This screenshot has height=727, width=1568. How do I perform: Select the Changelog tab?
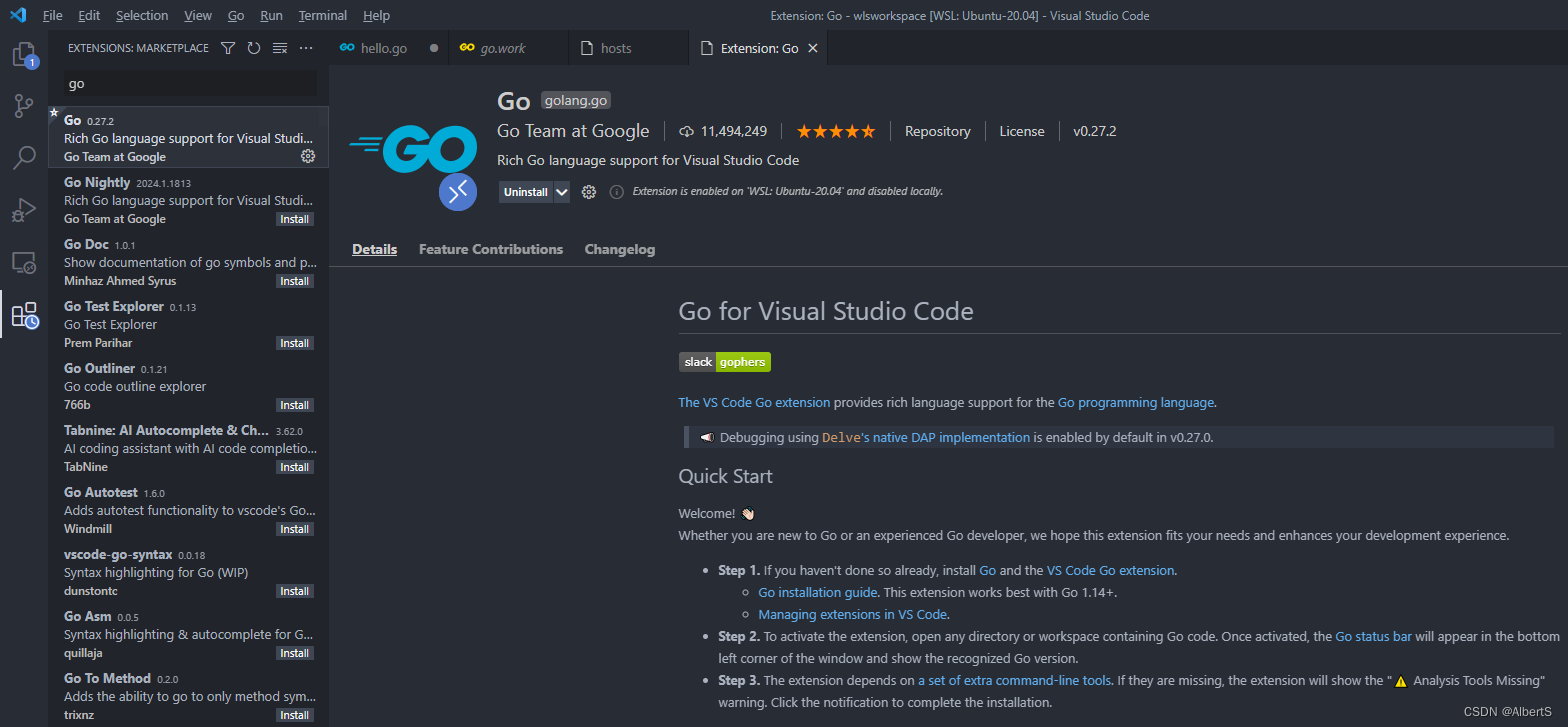(x=620, y=249)
